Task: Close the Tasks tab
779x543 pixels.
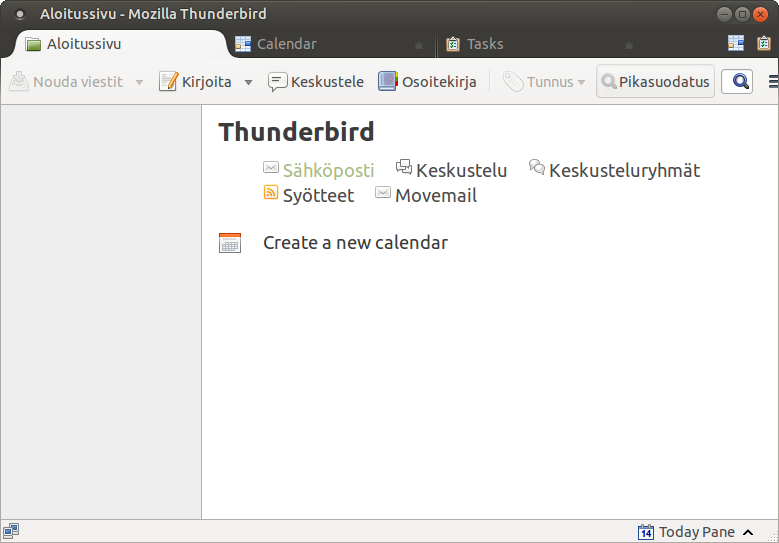Action: [629, 45]
